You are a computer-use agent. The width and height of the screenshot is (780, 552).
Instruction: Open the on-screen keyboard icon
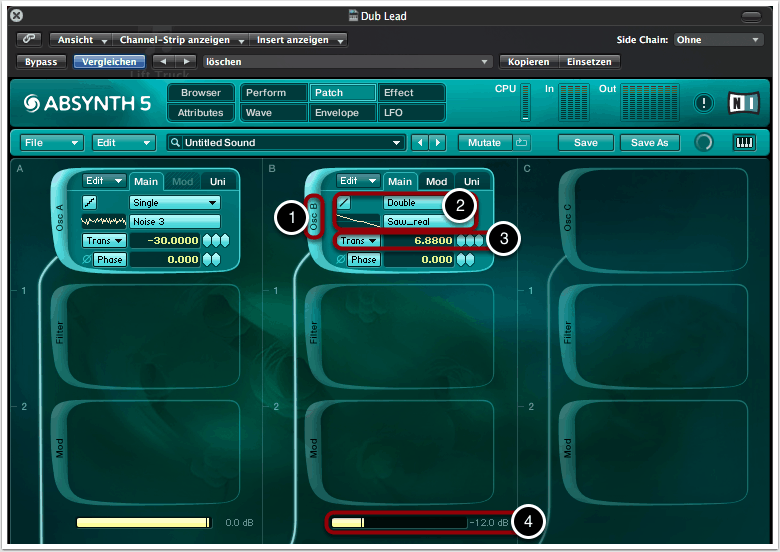pos(745,143)
